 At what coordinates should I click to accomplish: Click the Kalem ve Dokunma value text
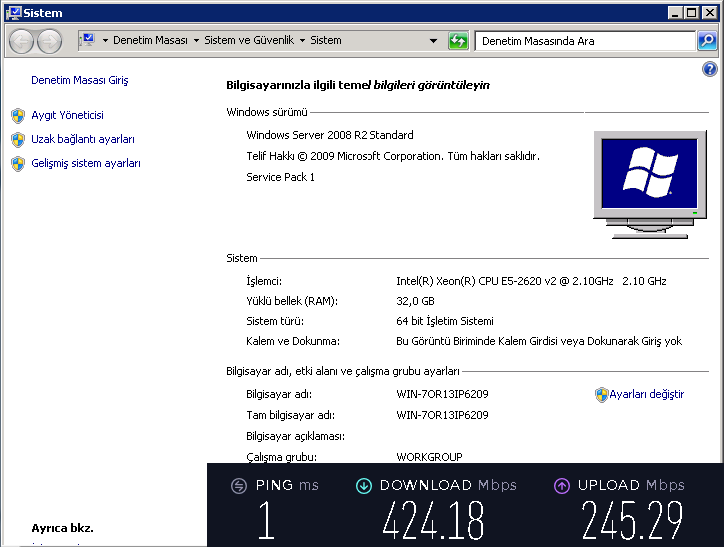(x=539, y=342)
